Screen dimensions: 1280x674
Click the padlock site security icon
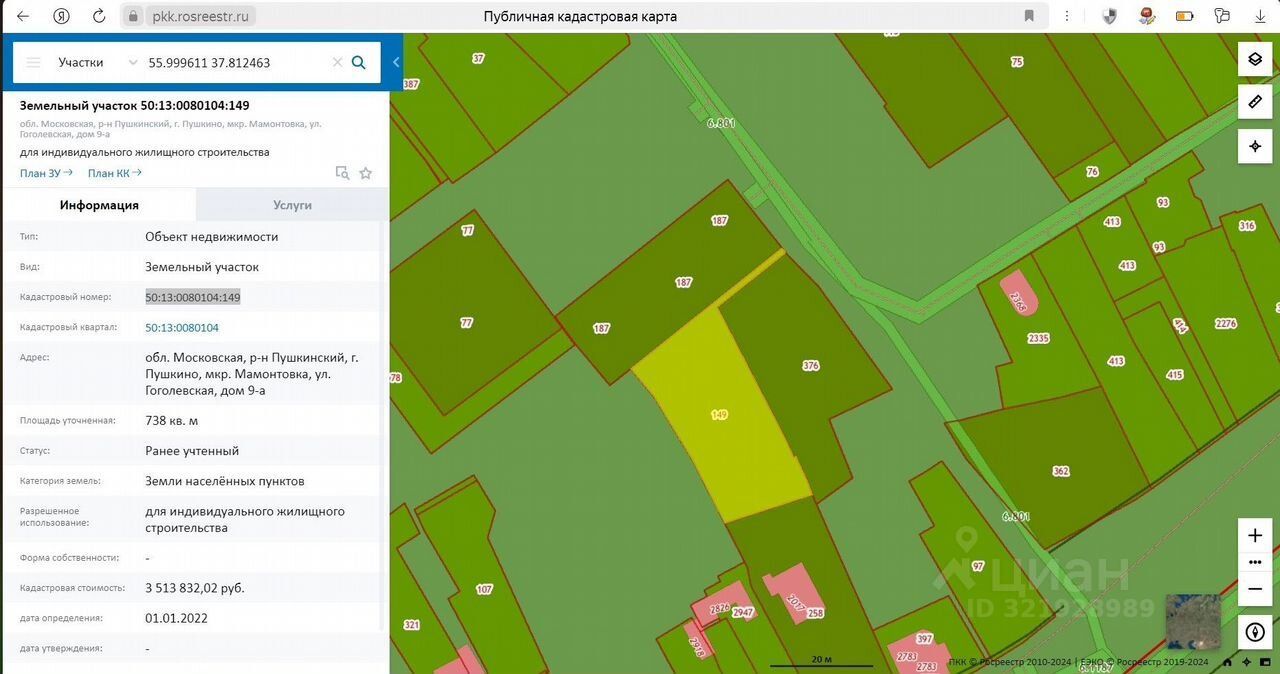pos(135,16)
